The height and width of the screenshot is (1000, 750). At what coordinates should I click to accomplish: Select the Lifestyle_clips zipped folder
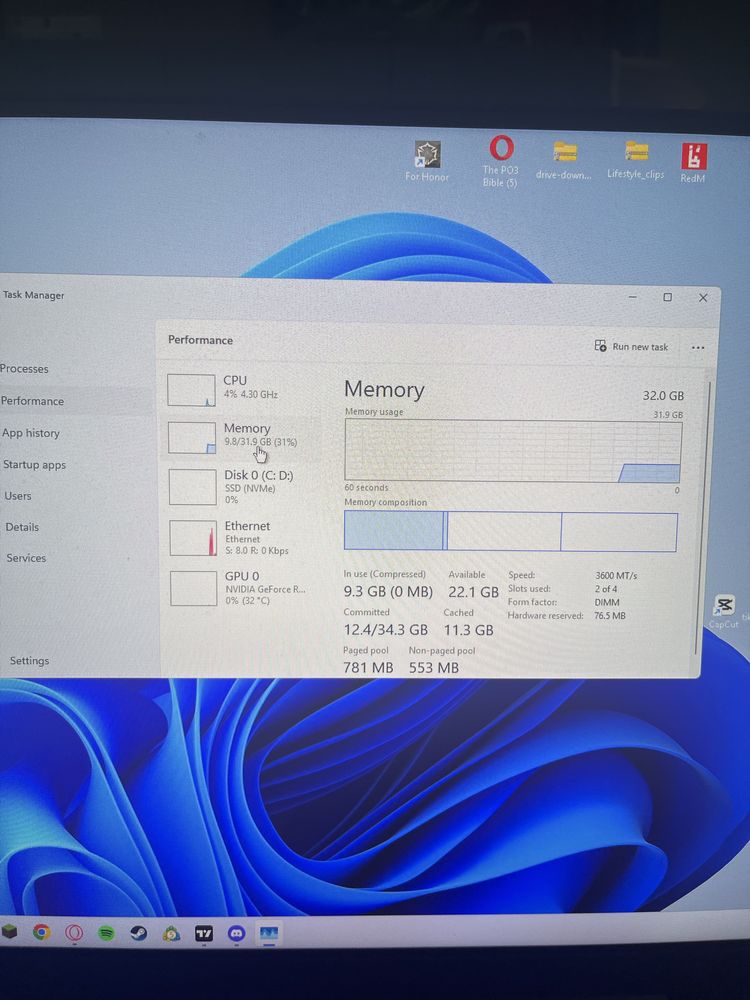pyautogui.click(x=636, y=161)
